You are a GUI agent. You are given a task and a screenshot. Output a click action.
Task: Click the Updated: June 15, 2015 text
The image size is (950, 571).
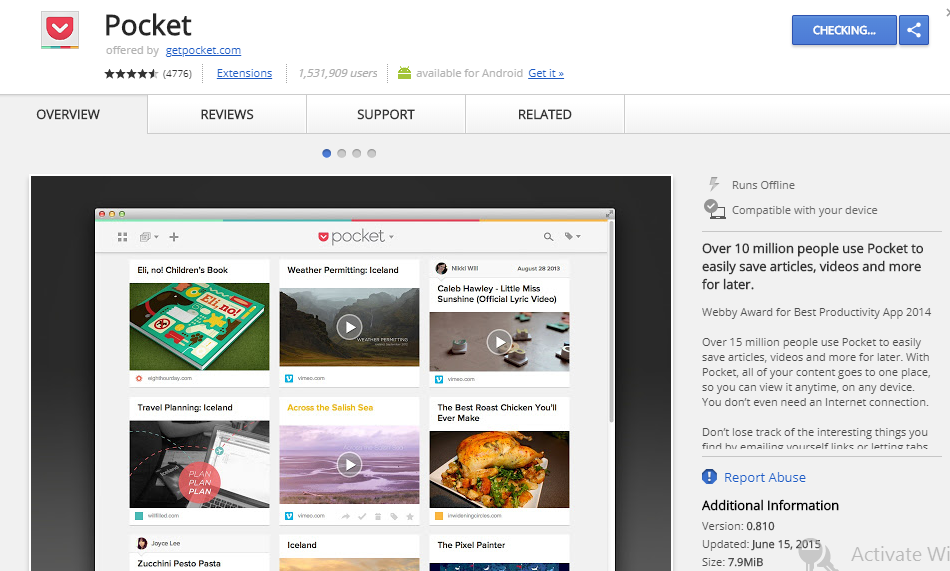761,544
